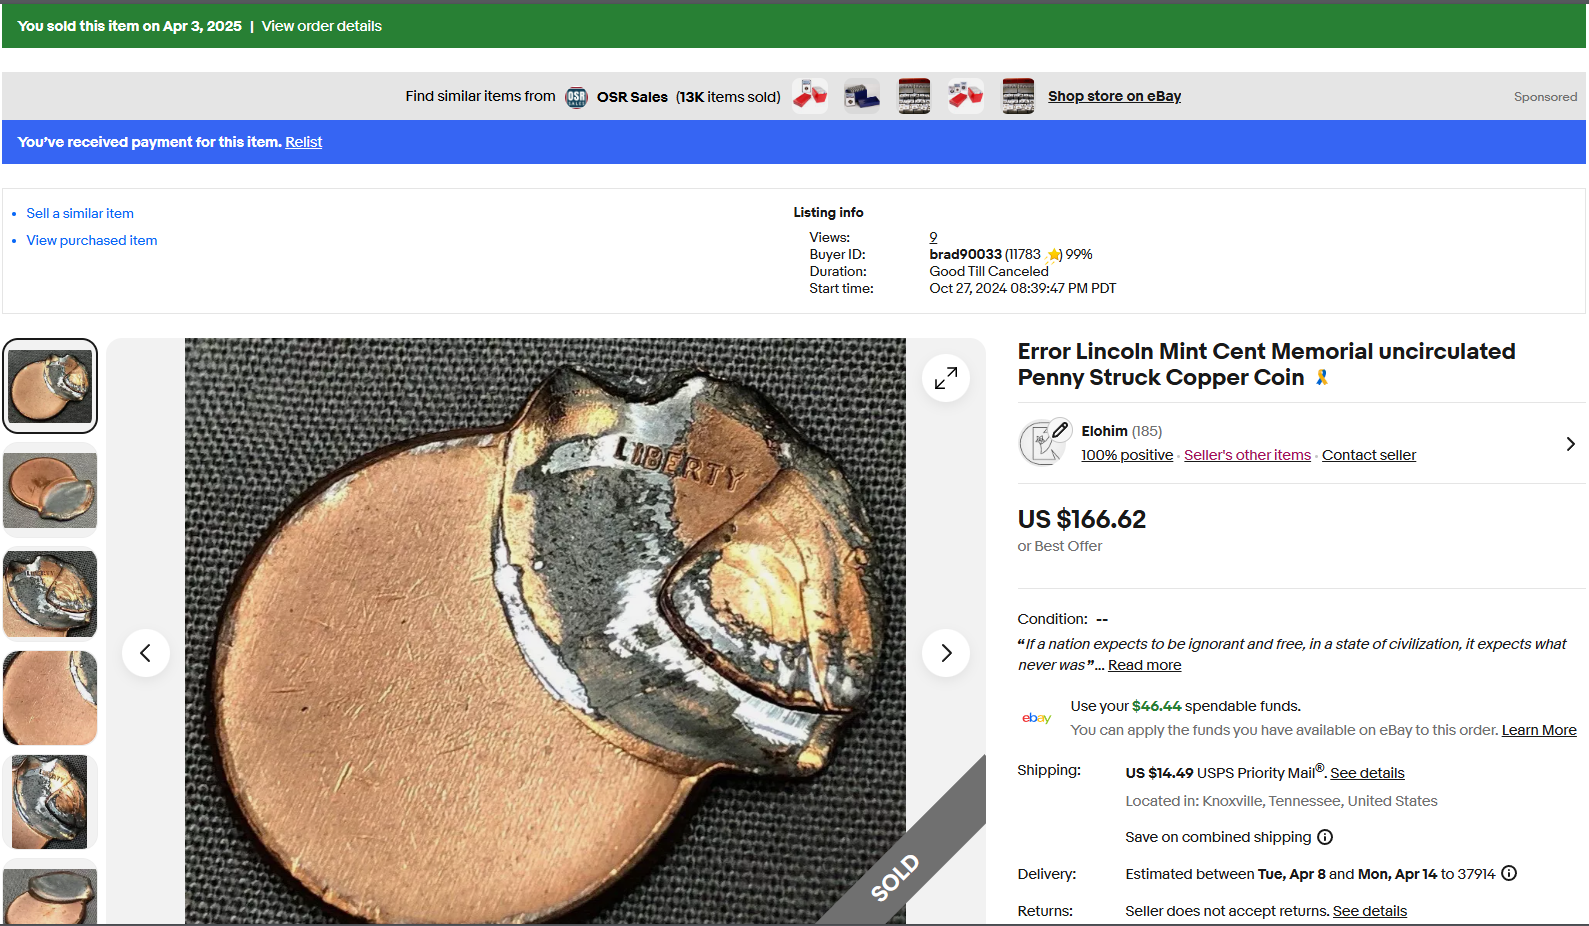Select the second coin gallery thumbnail

[x=50, y=490]
